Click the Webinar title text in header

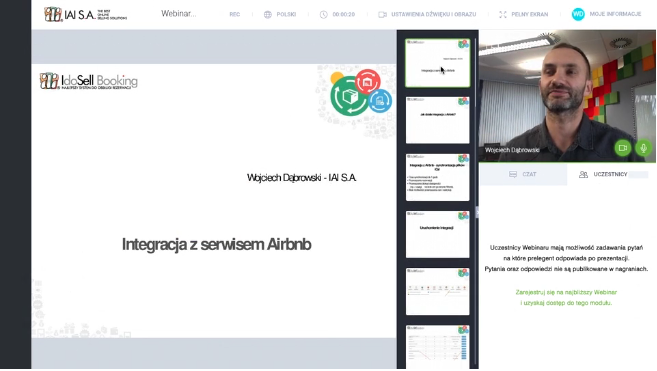click(x=178, y=14)
